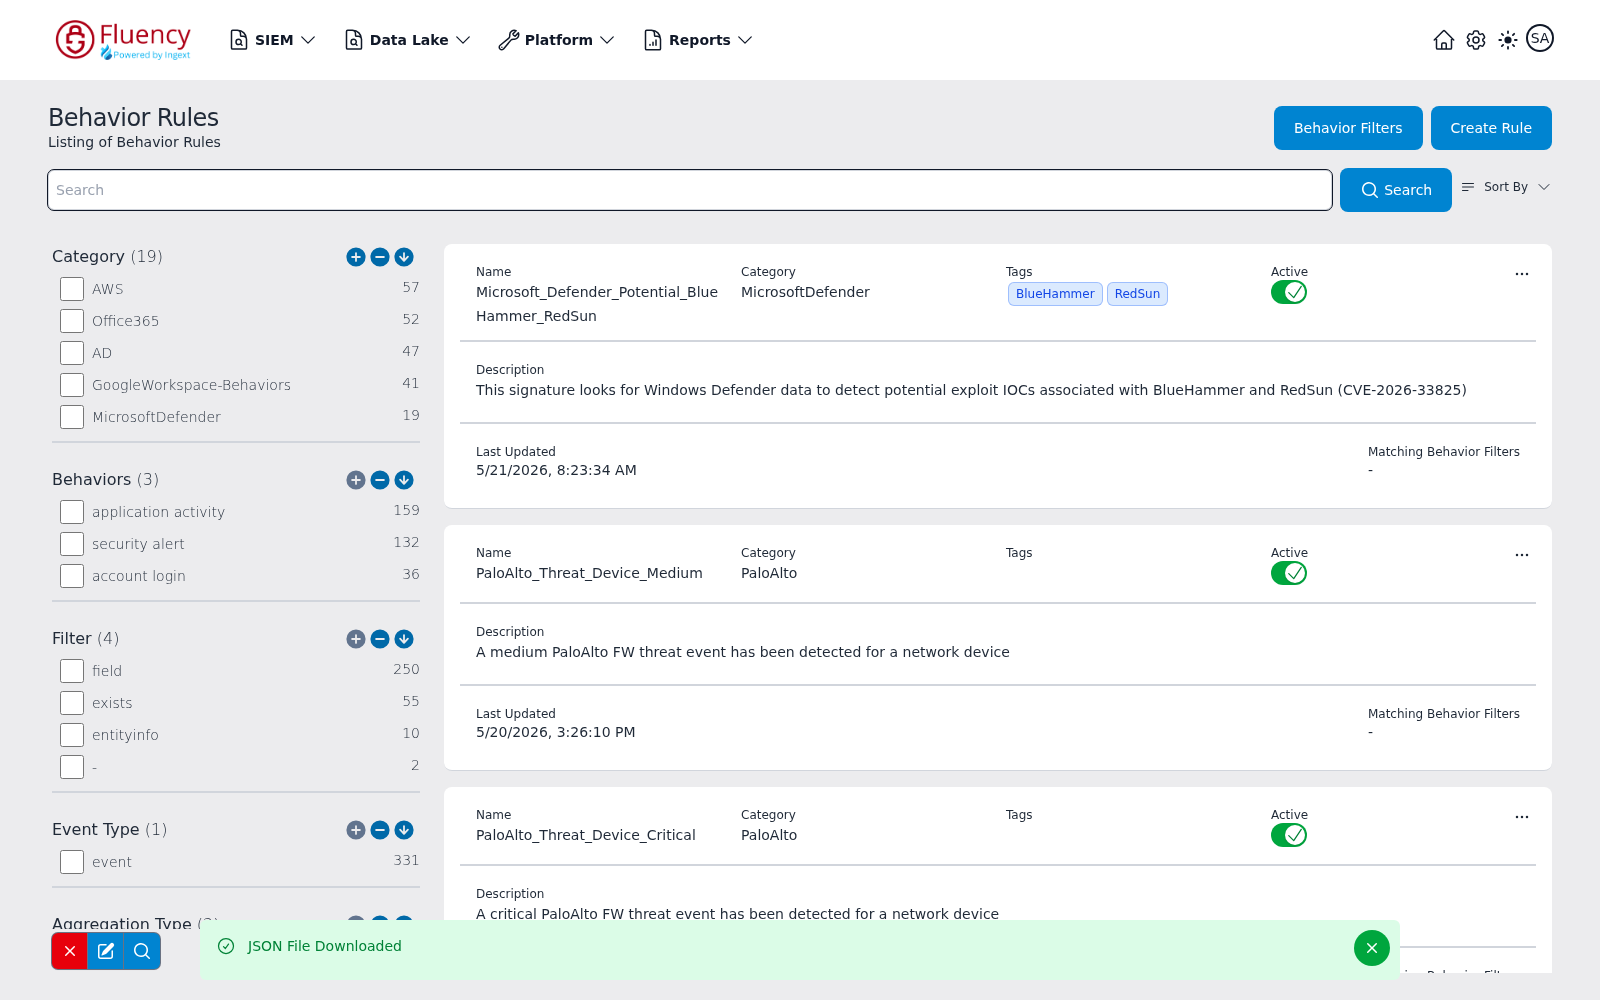Go to the home page icon
The image size is (1600, 1000).
click(1444, 40)
